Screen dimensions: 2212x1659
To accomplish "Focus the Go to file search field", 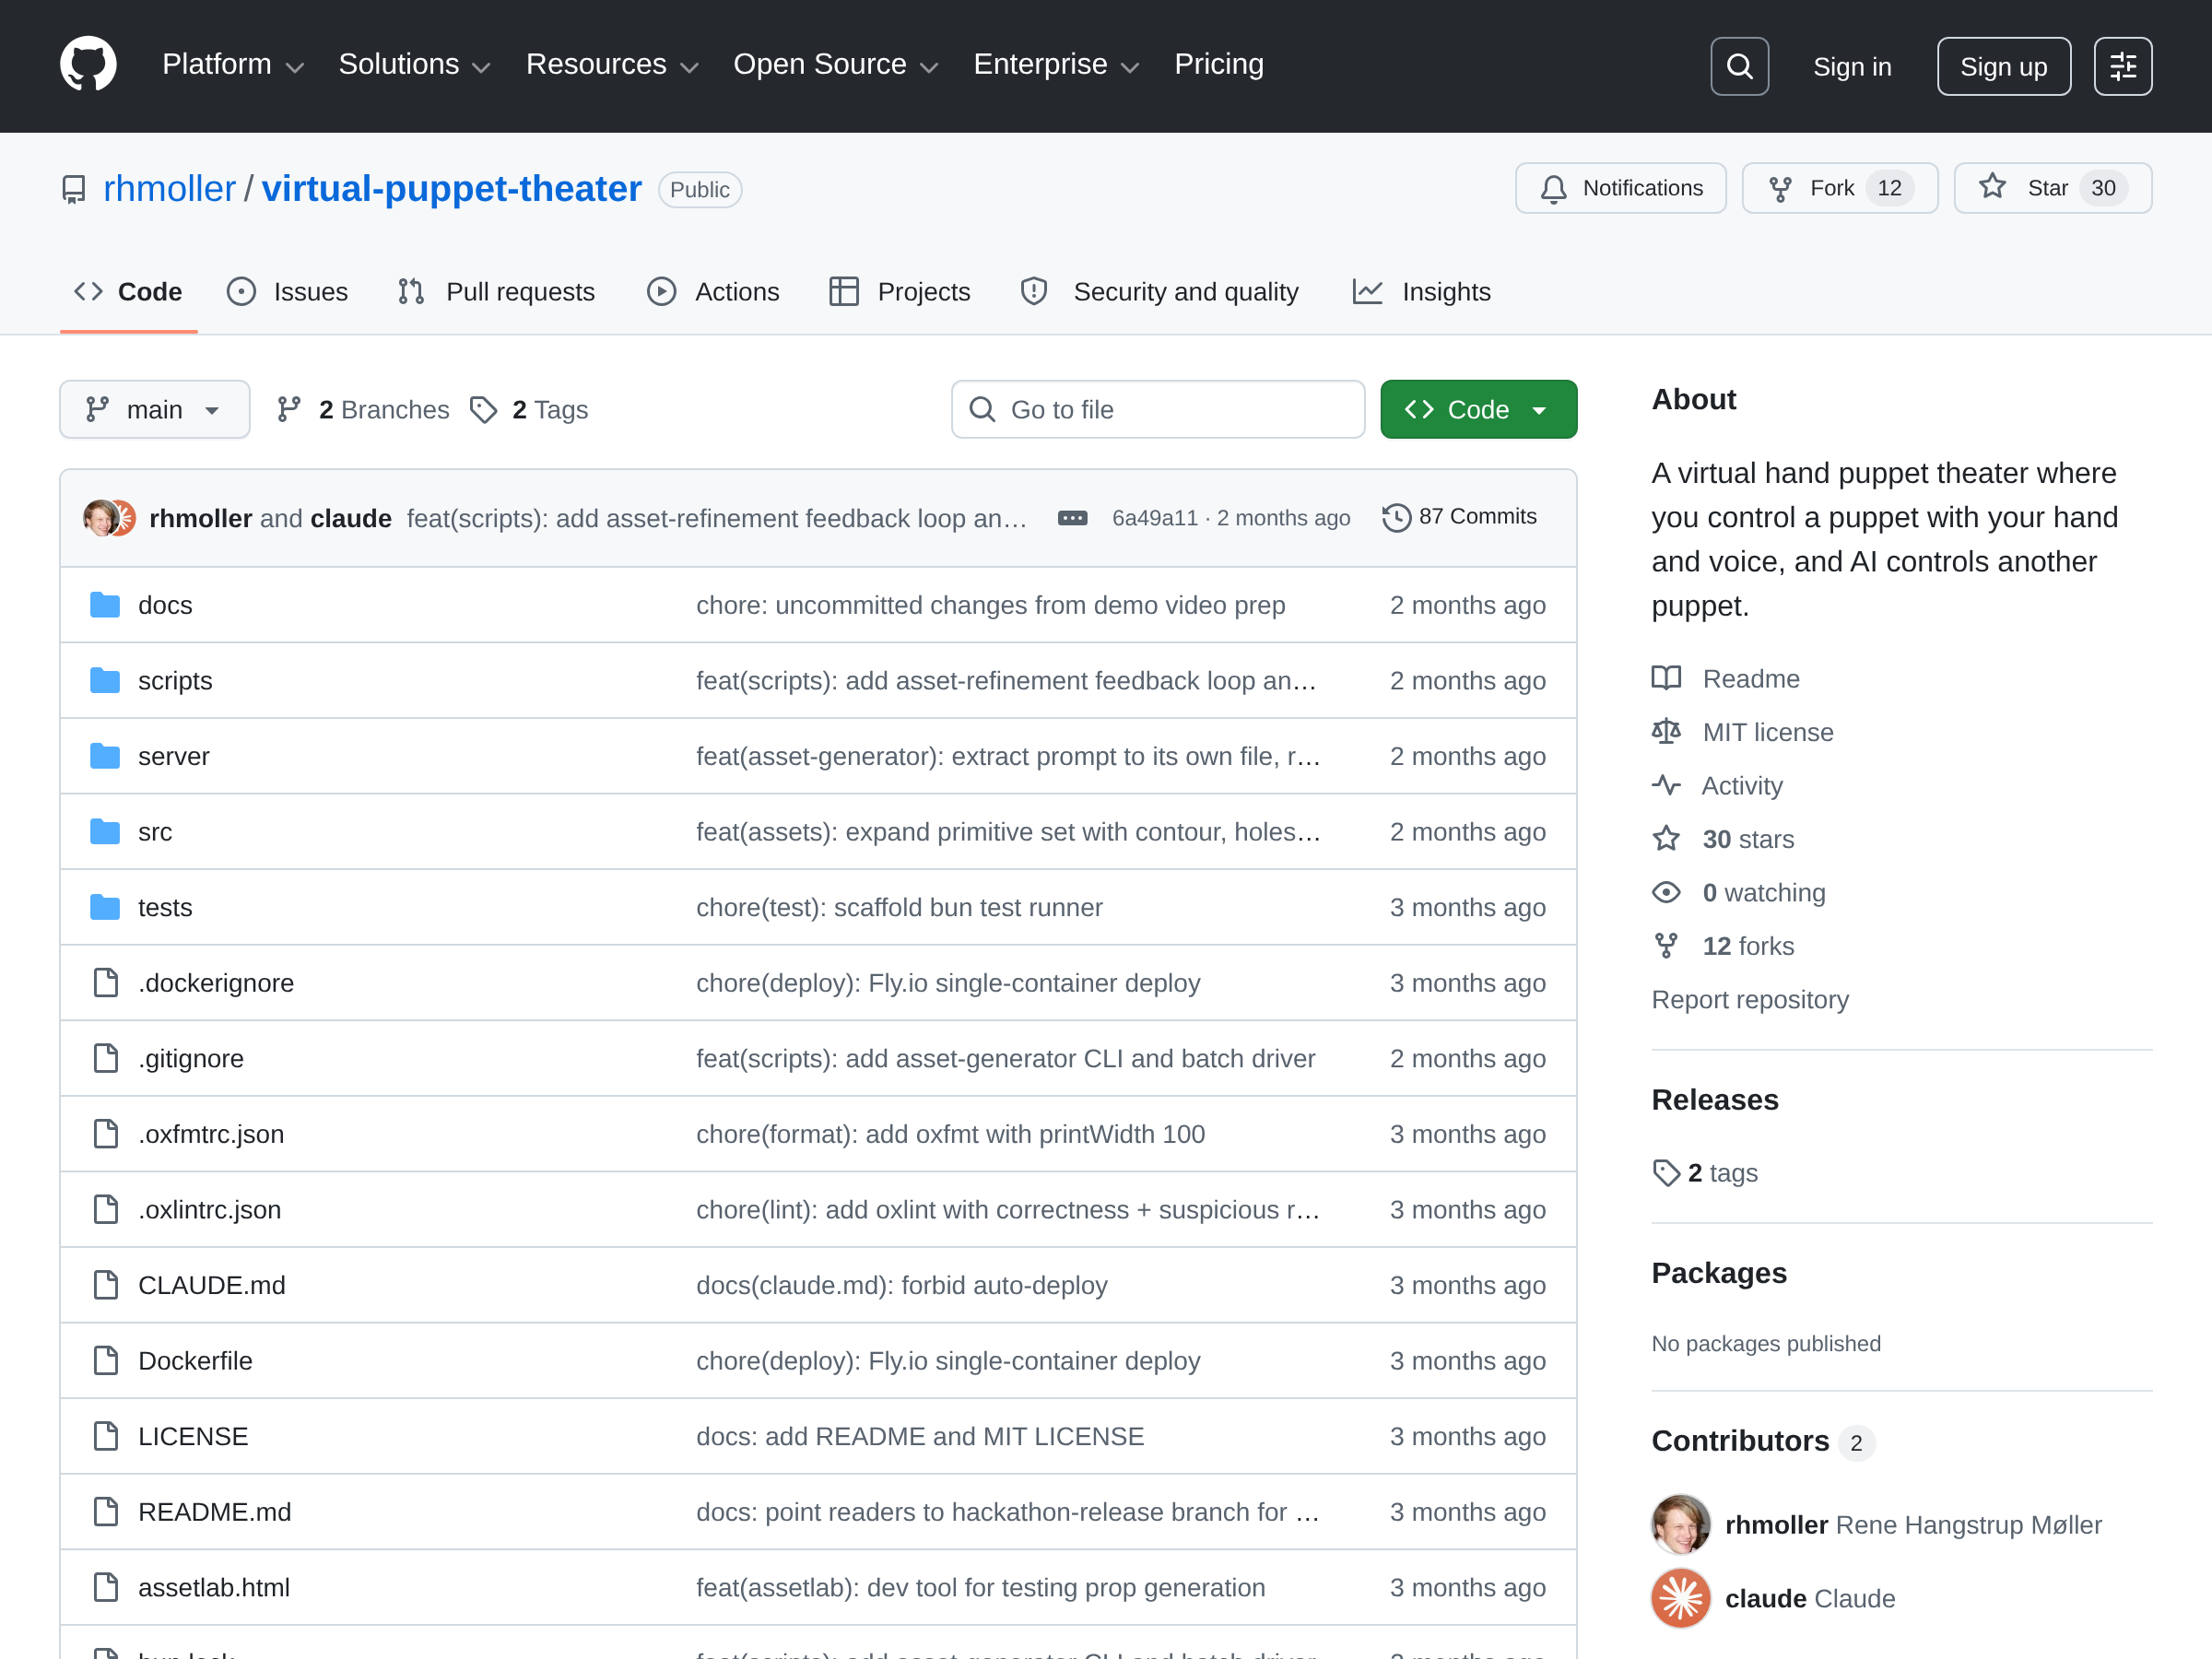I will click(1158, 409).
